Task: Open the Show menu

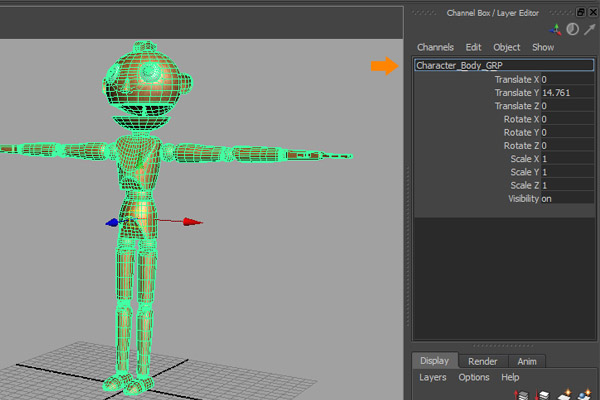Action: tap(543, 47)
